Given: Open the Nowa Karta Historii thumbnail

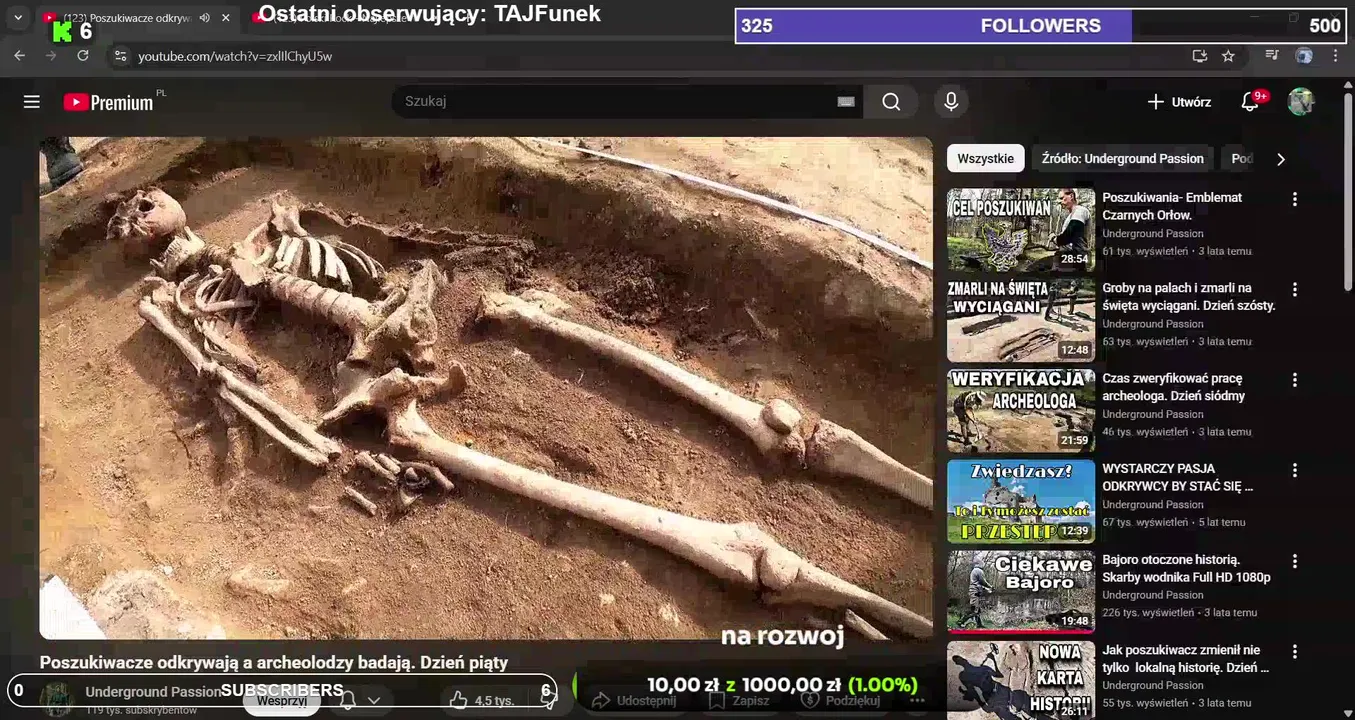Looking at the screenshot, I should click(1021, 680).
